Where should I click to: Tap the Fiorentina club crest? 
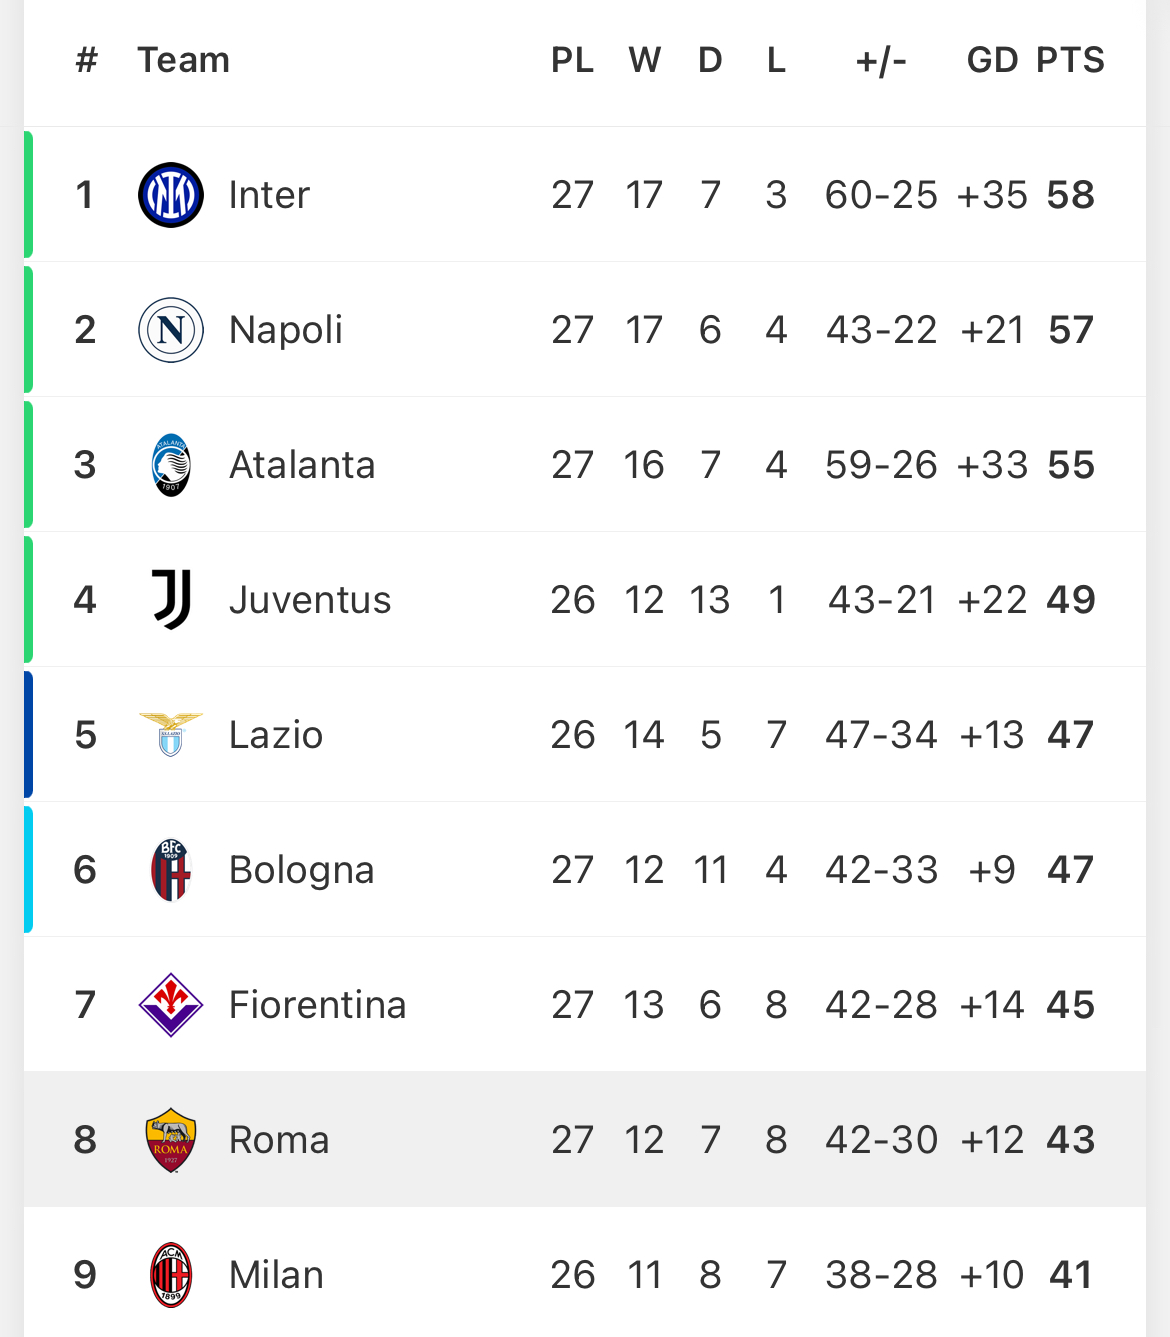pos(171,1005)
